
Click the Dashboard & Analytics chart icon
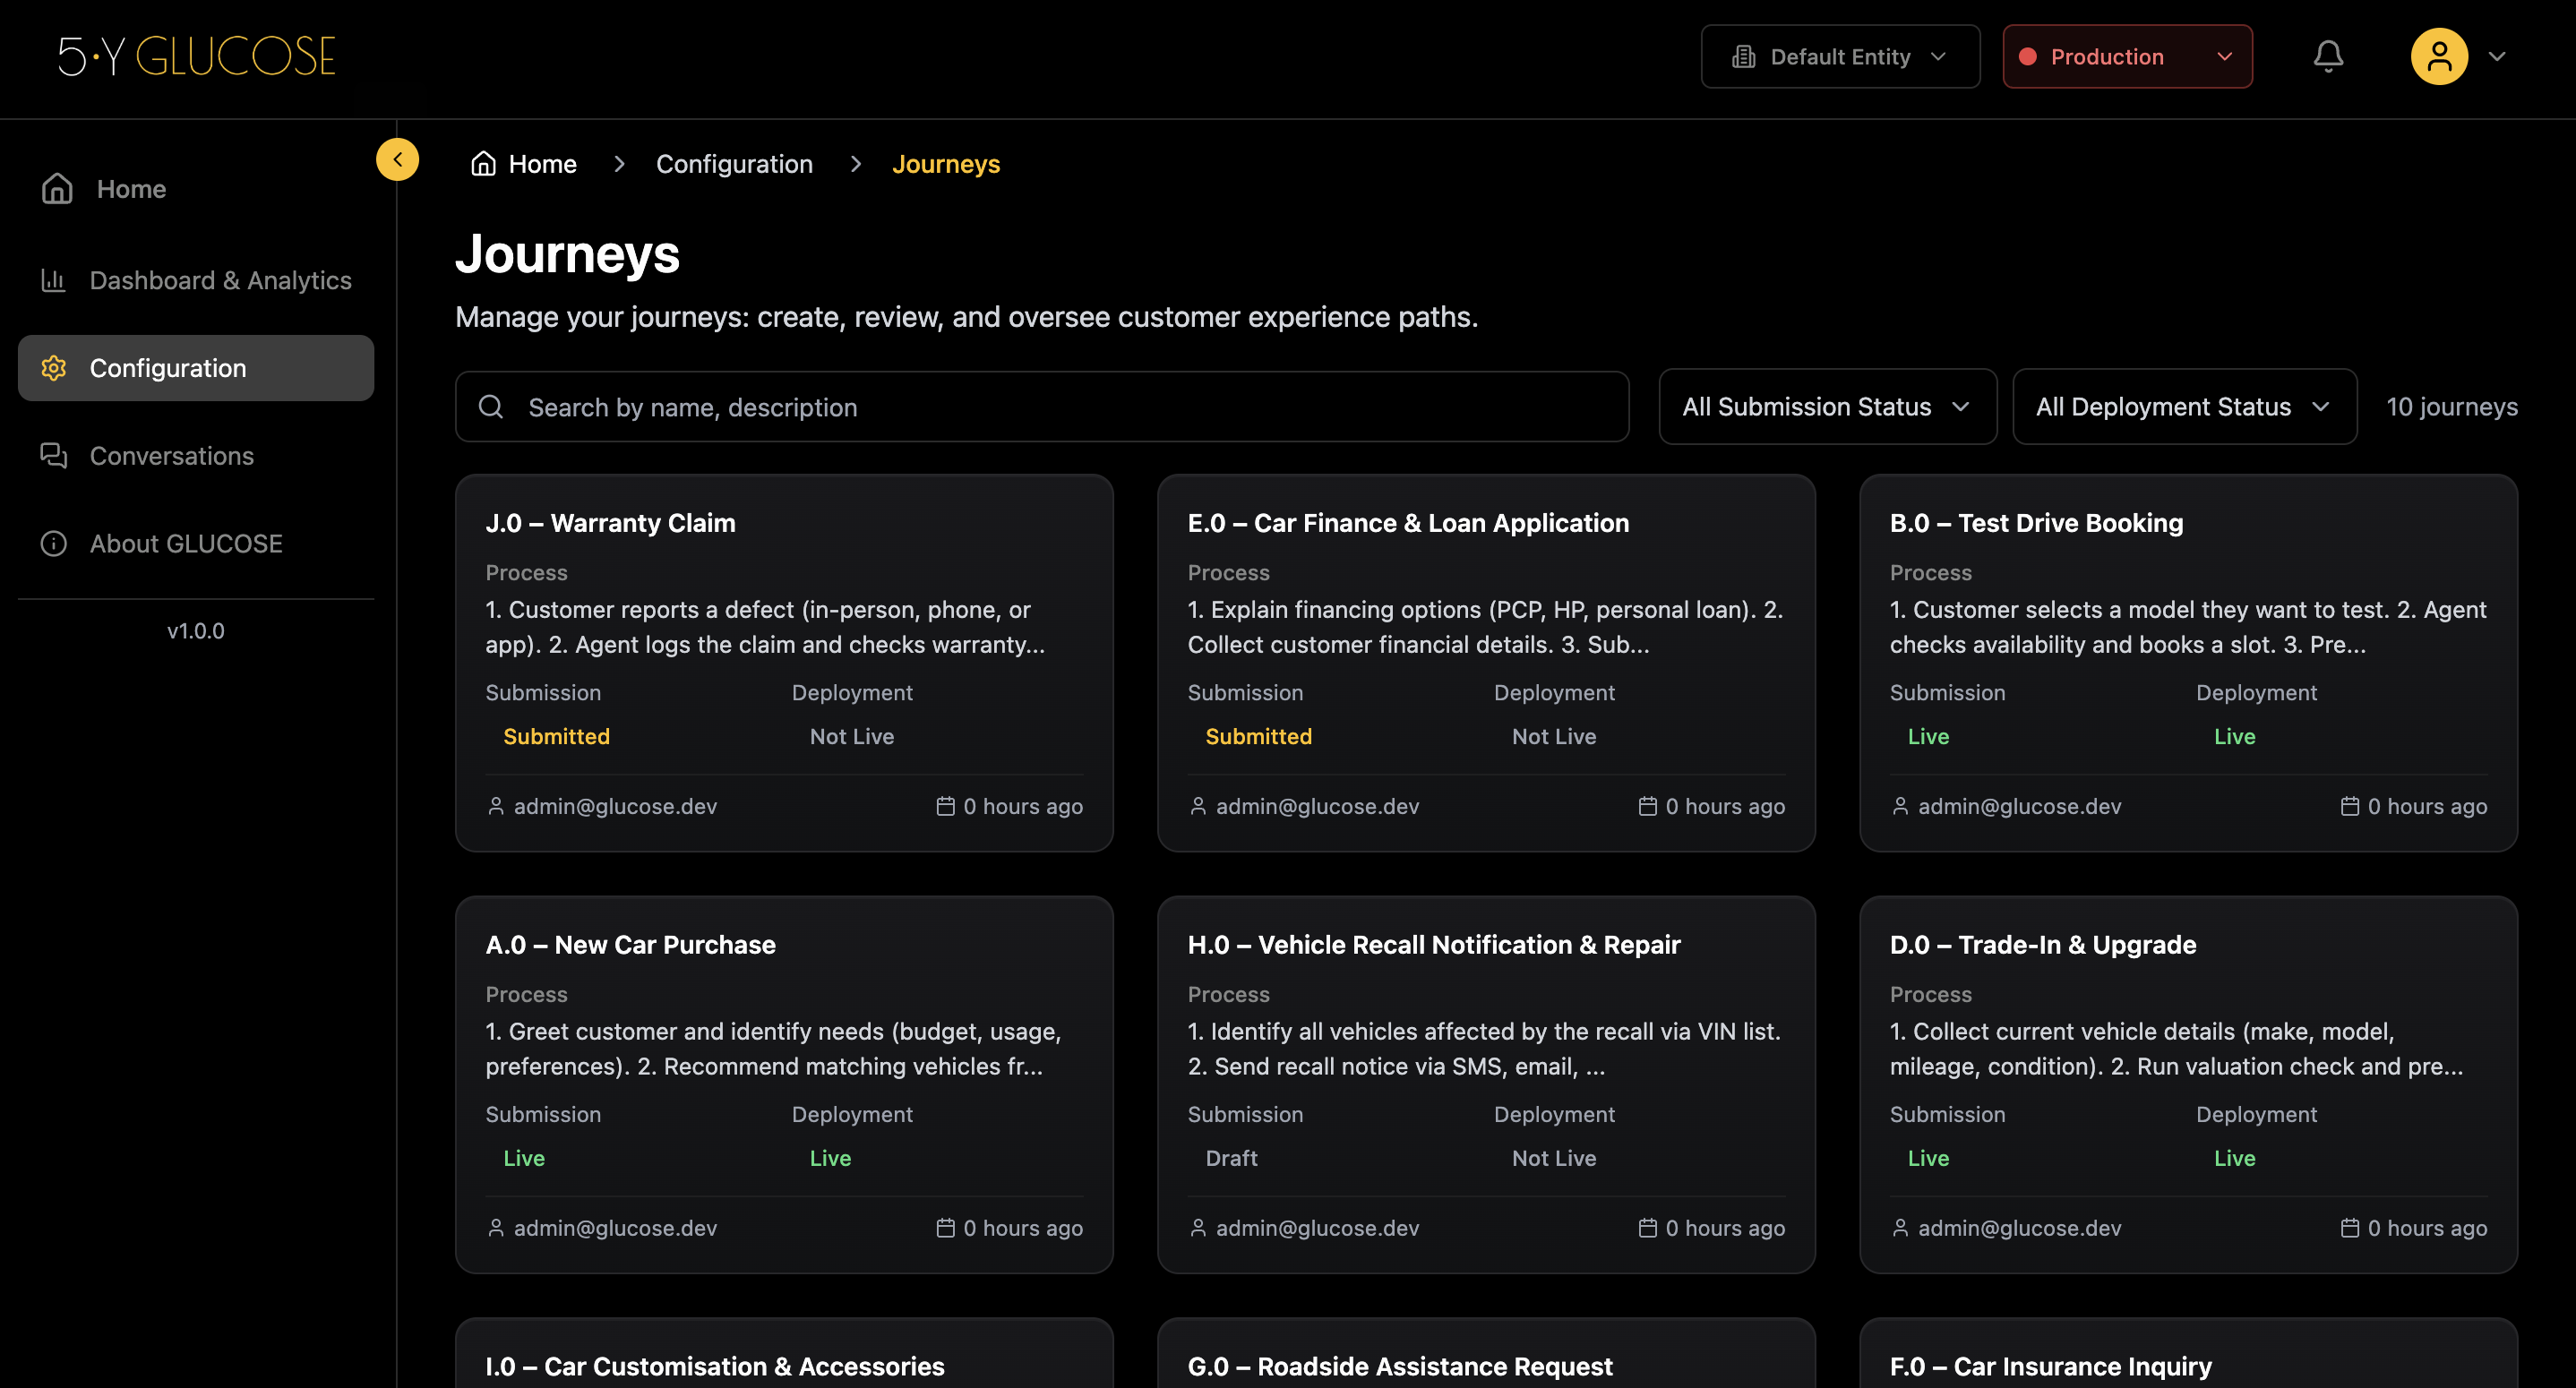tap(53, 280)
